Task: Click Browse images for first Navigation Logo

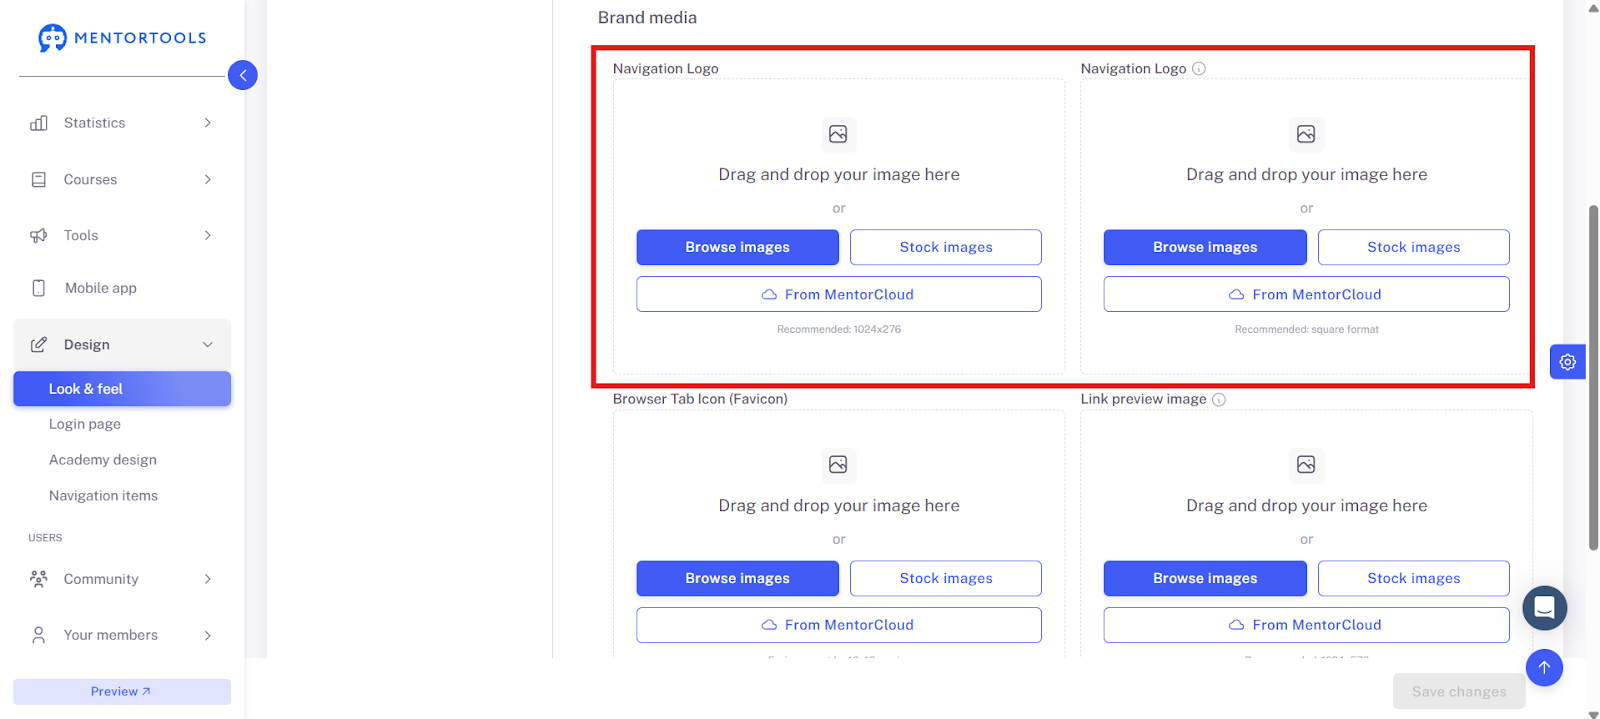Action: 737,247
